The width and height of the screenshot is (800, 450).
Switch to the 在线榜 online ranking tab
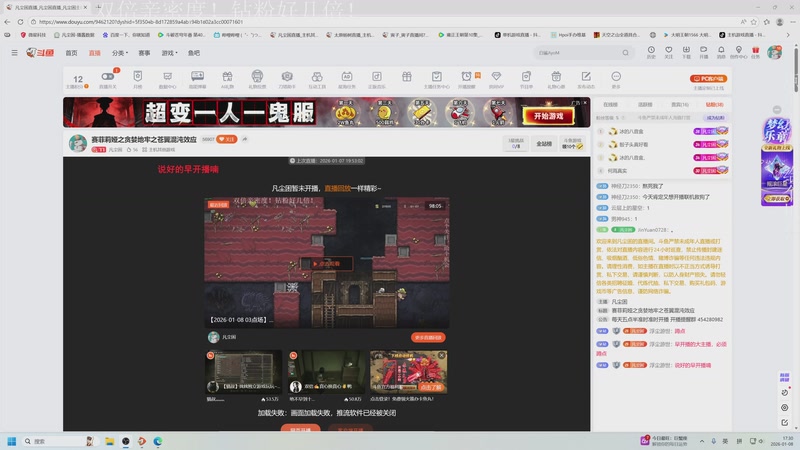(610, 105)
